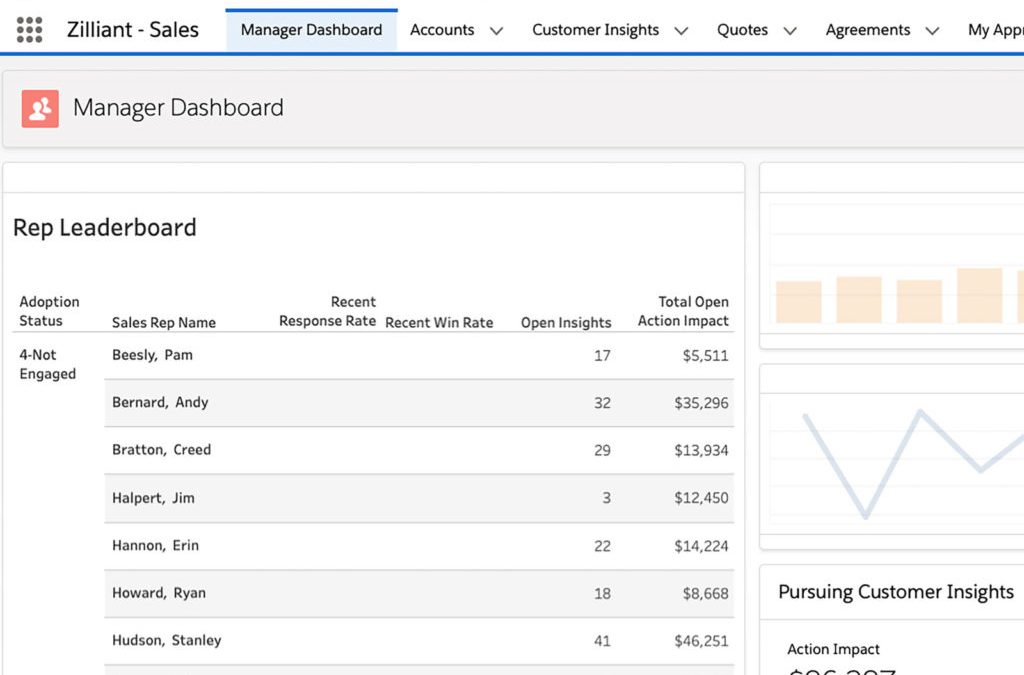Select sales rep Howard, Ryan

pyautogui.click(x=159, y=593)
